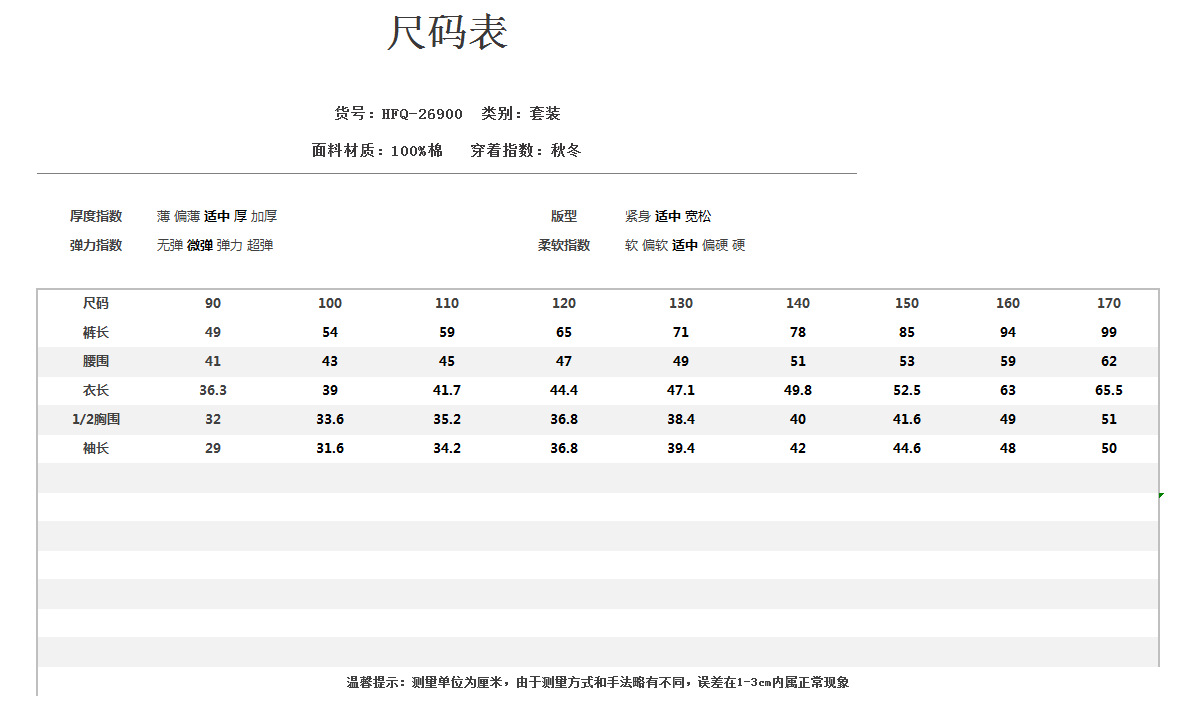Click 1/2胸围 value 36.8 for size 120

pyautogui.click(x=564, y=420)
